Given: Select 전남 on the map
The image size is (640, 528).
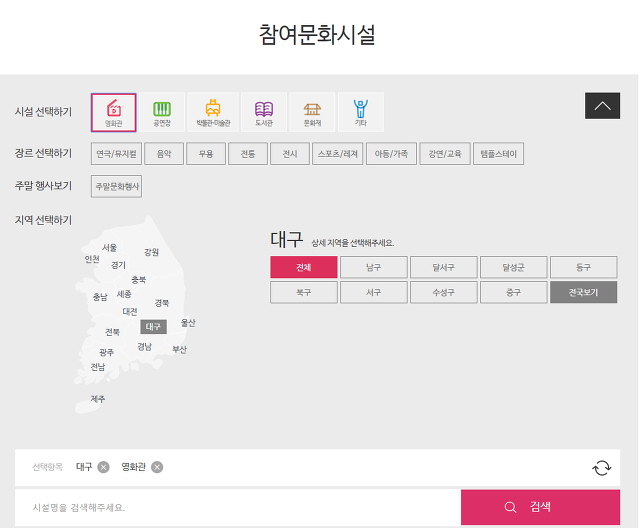Looking at the screenshot, I should pos(98,367).
